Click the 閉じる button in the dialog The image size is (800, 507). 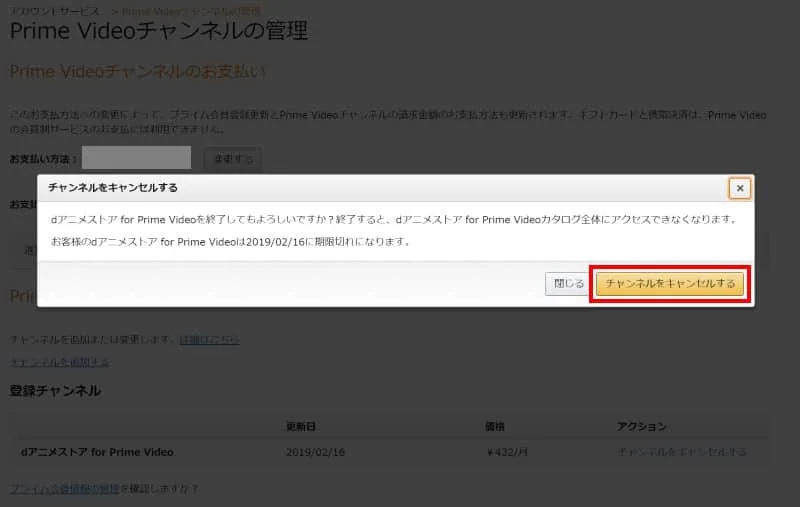(568, 284)
